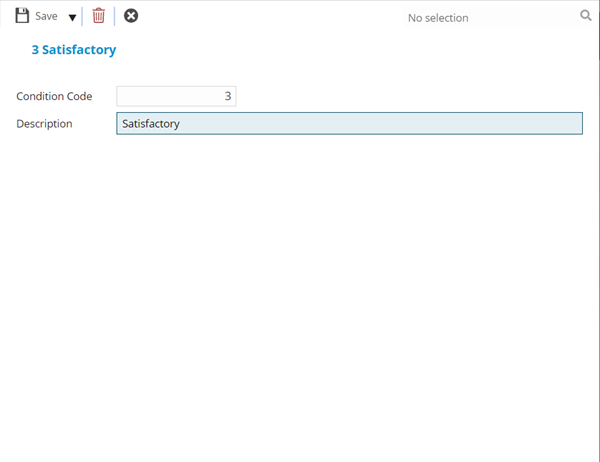The image size is (600, 462).
Task: Click the floppy disk Save icon
Action: [22, 16]
